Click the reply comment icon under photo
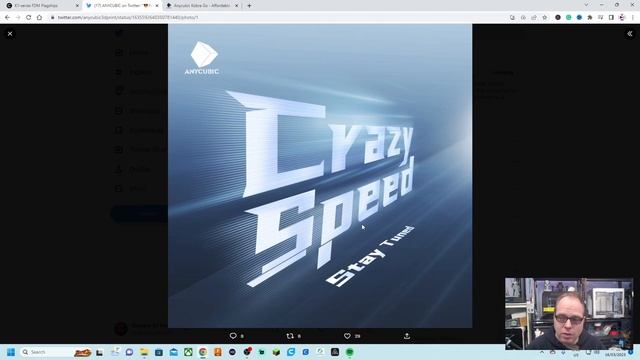This screenshot has width=640, height=360. 233,336
